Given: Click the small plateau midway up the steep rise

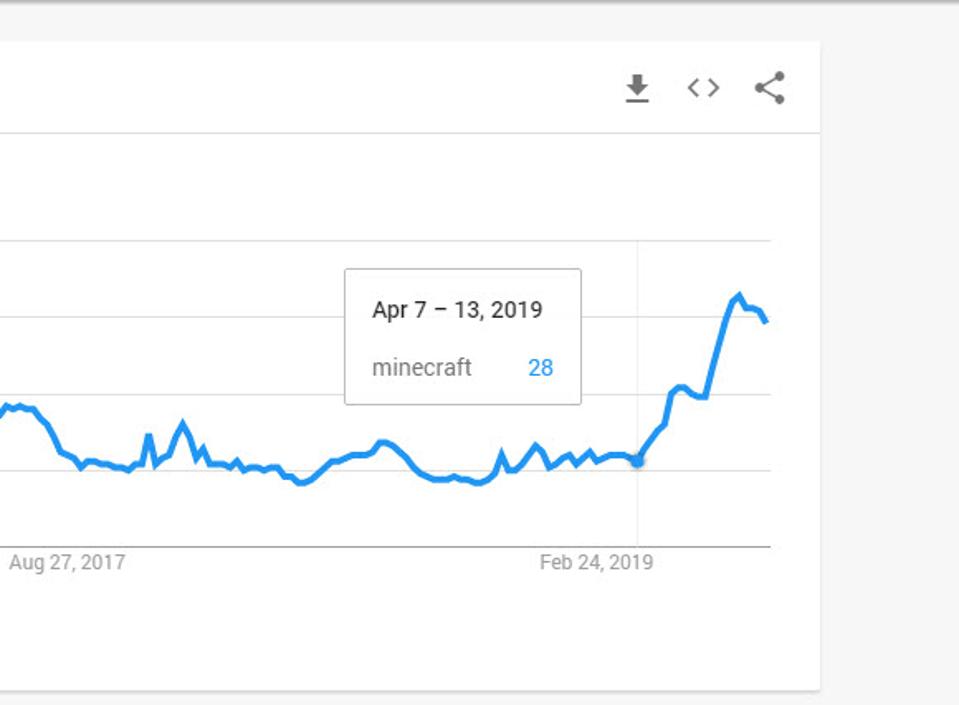Looking at the screenshot, I should pos(681,387).
